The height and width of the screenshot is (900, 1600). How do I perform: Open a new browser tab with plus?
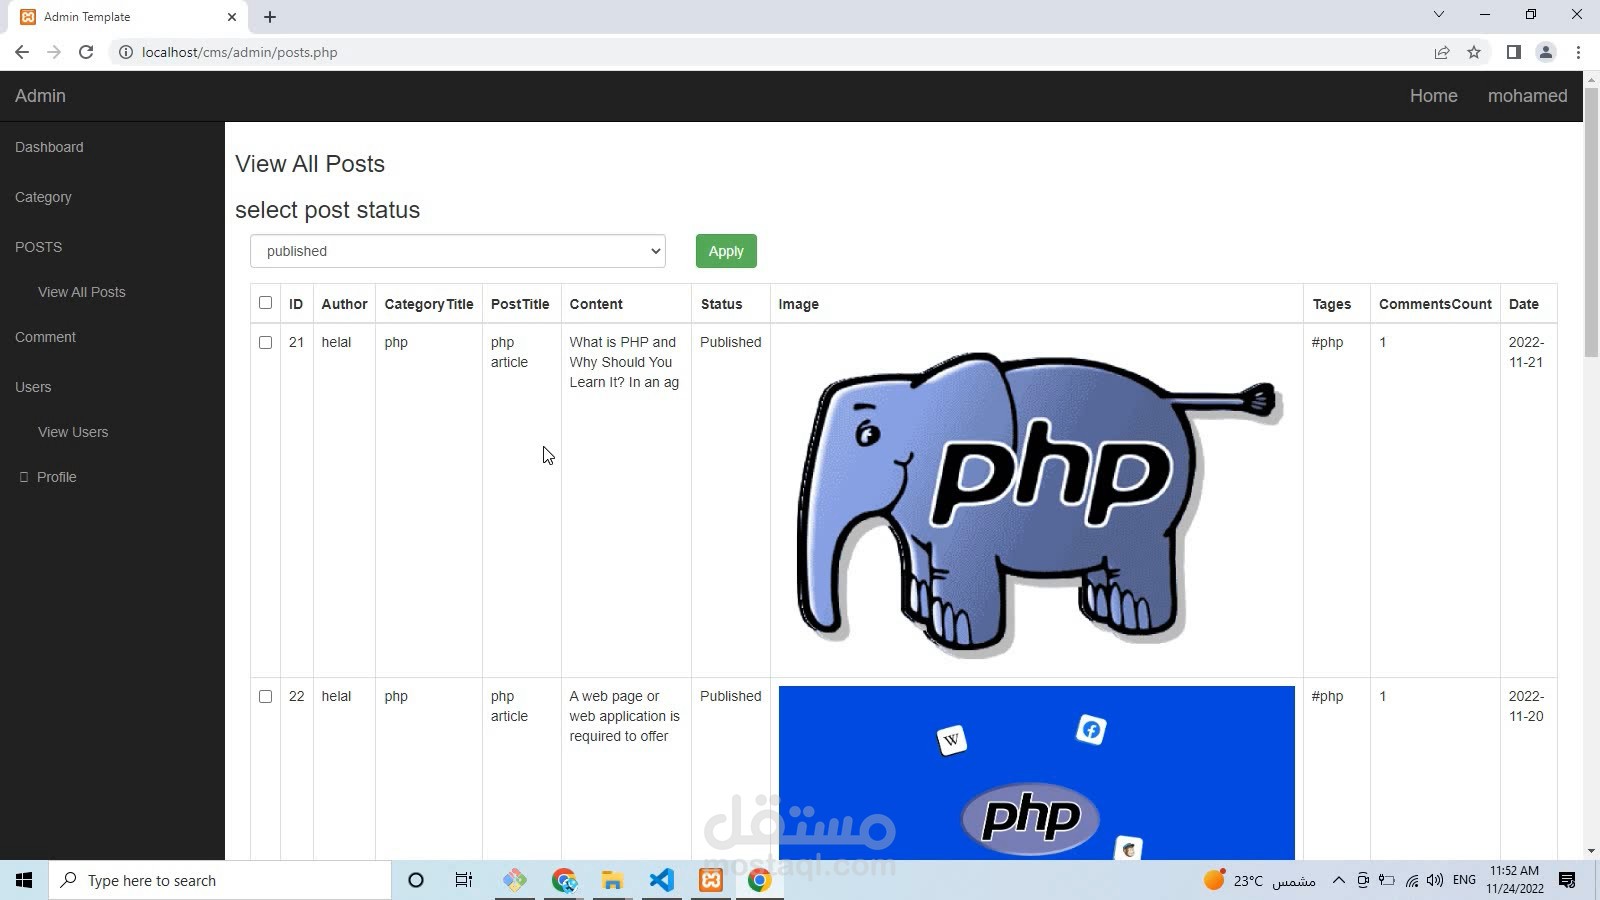[x=270, y=16]
